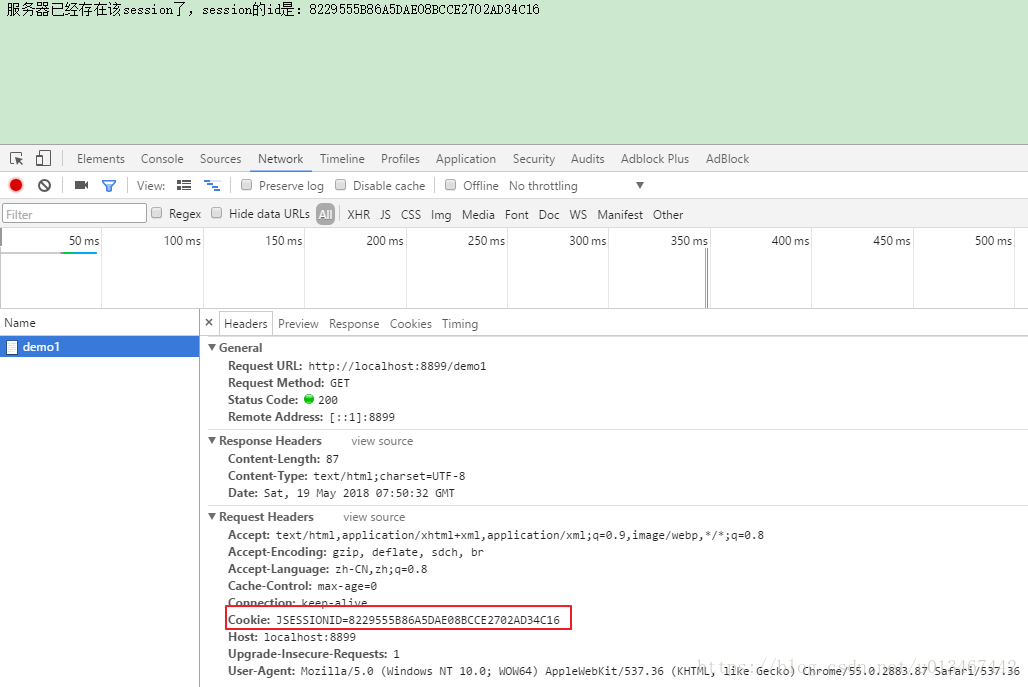The image size is (1028, 687).
Task: Filter requests by Font
Action: (x=517, y=214)
